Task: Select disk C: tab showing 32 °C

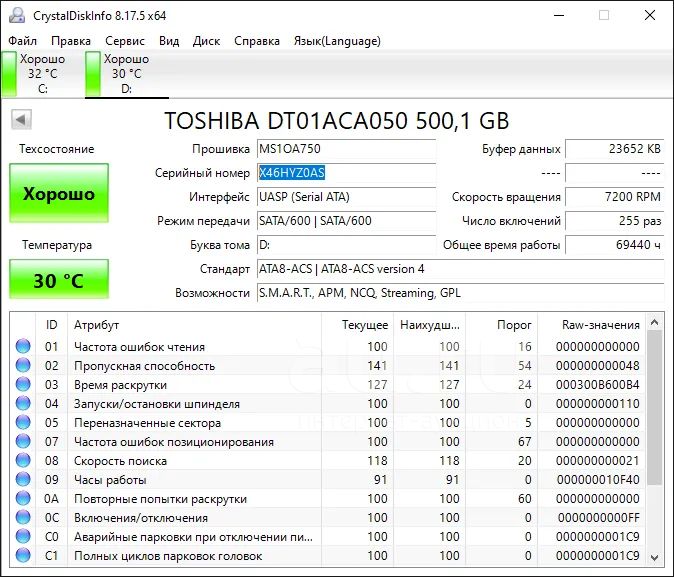Action: 42,74
